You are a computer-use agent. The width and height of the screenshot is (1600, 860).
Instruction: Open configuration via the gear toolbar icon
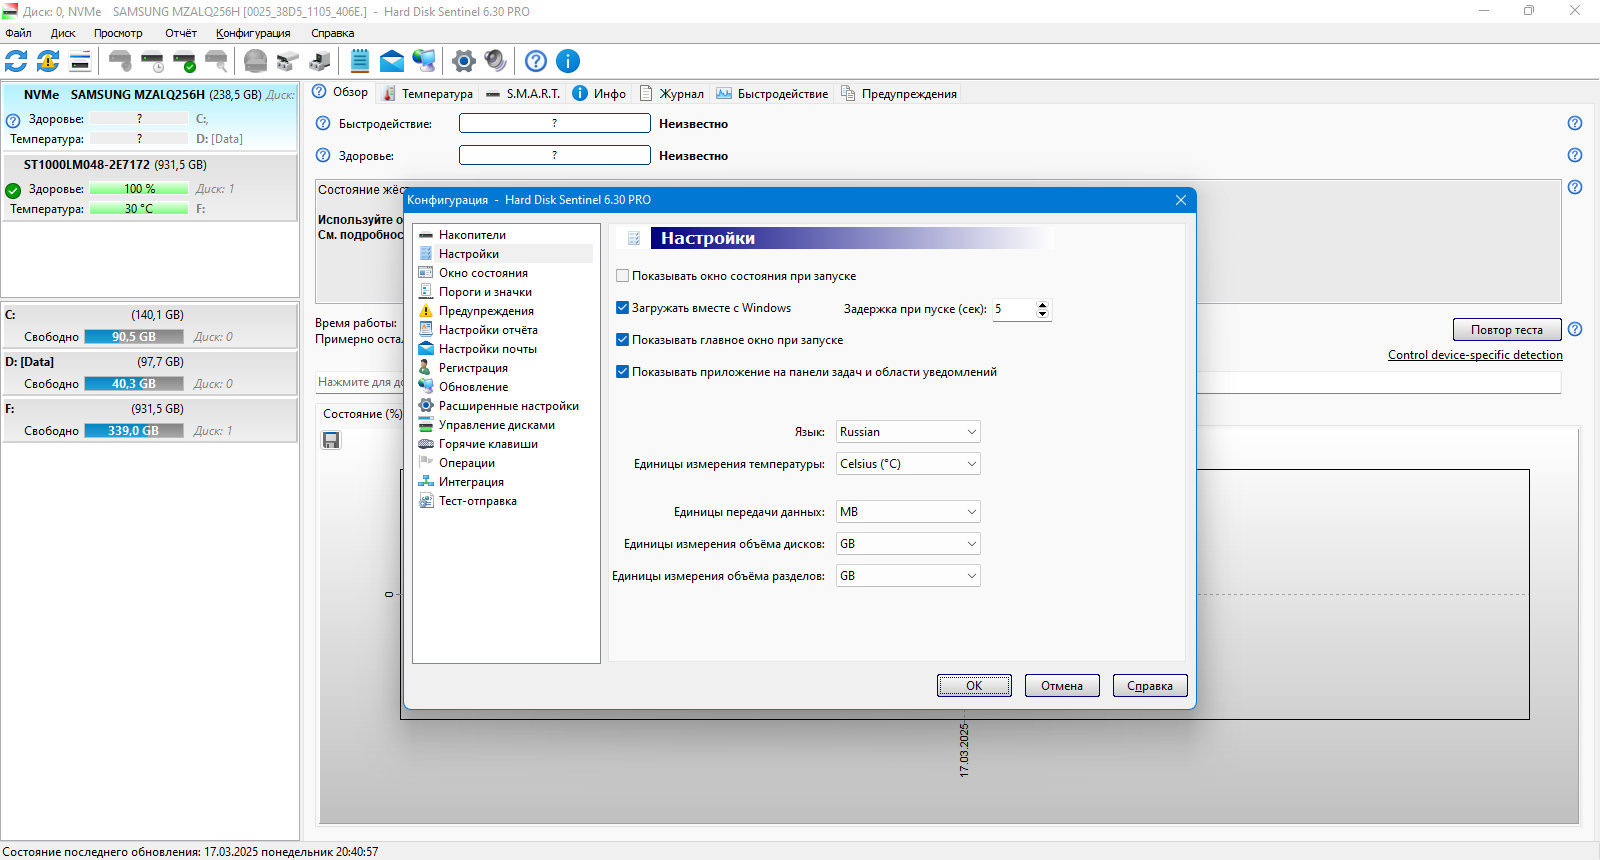coord(463,61)
